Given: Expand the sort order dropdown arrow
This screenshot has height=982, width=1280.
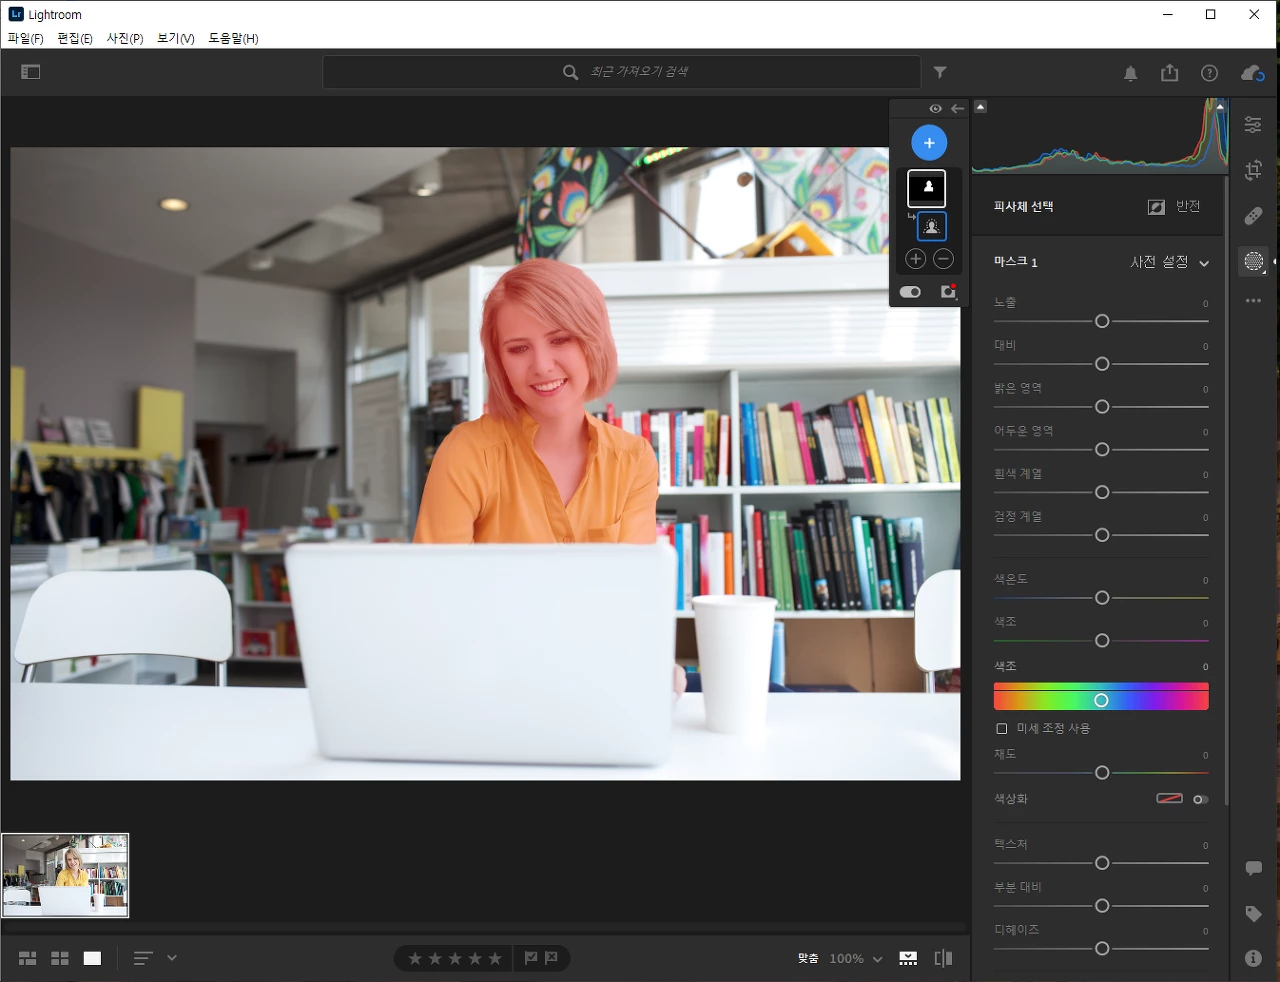Looking at the screenshot, I should point(172,958).
